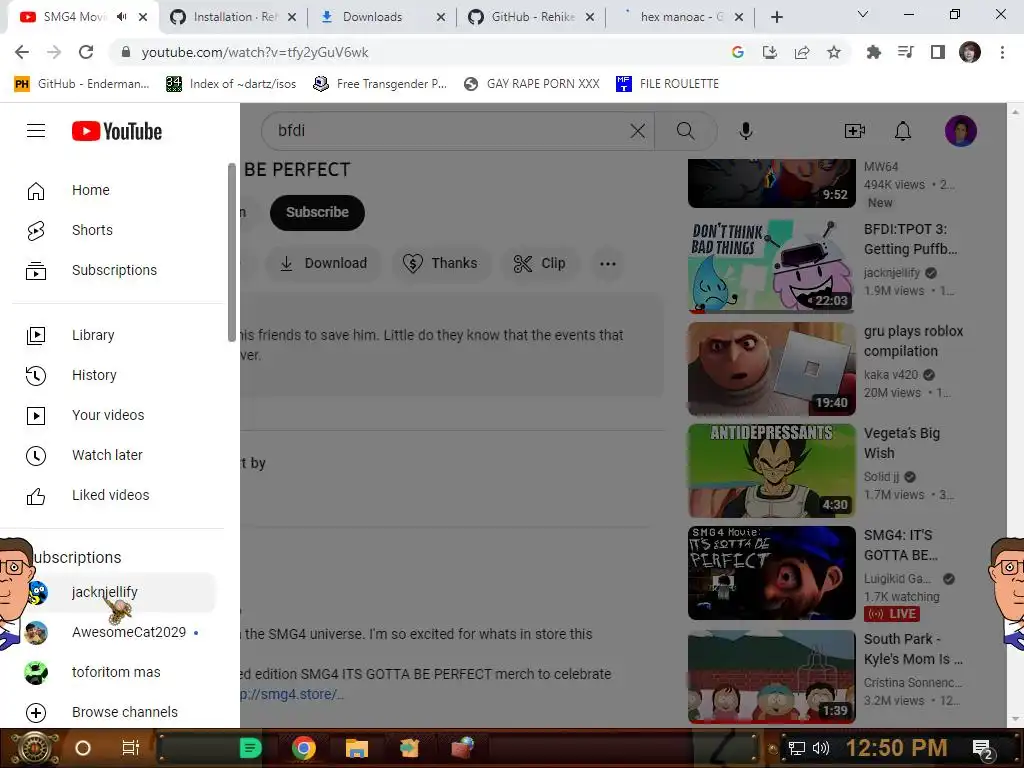Open the Vegeta's Big Wish thumbnail
The image size is (1024, 768).
(771, 470)
